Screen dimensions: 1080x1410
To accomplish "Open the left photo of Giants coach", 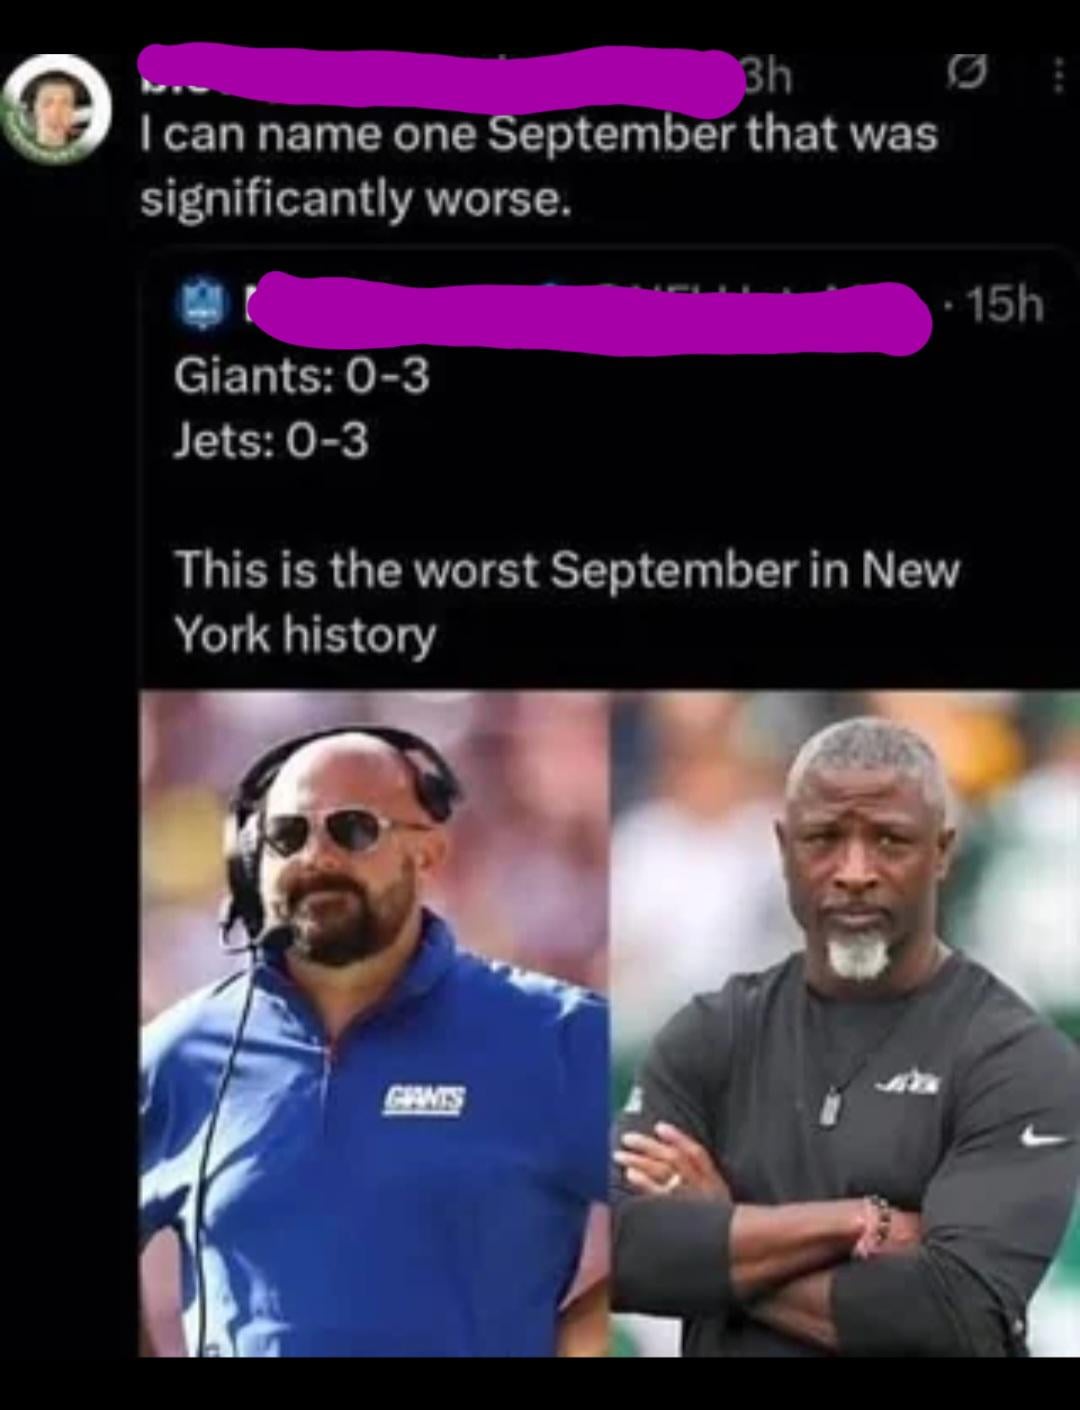I will click(375, 1023).
